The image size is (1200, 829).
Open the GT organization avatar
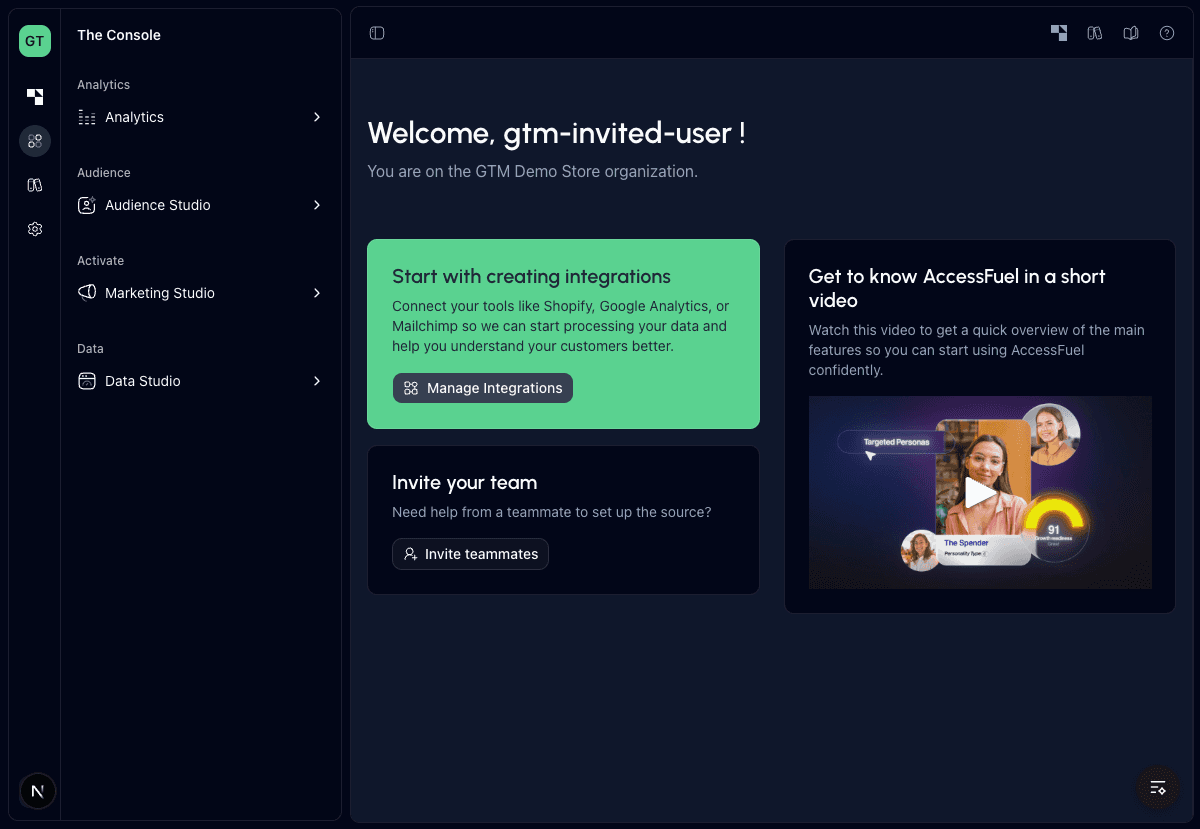35,41
